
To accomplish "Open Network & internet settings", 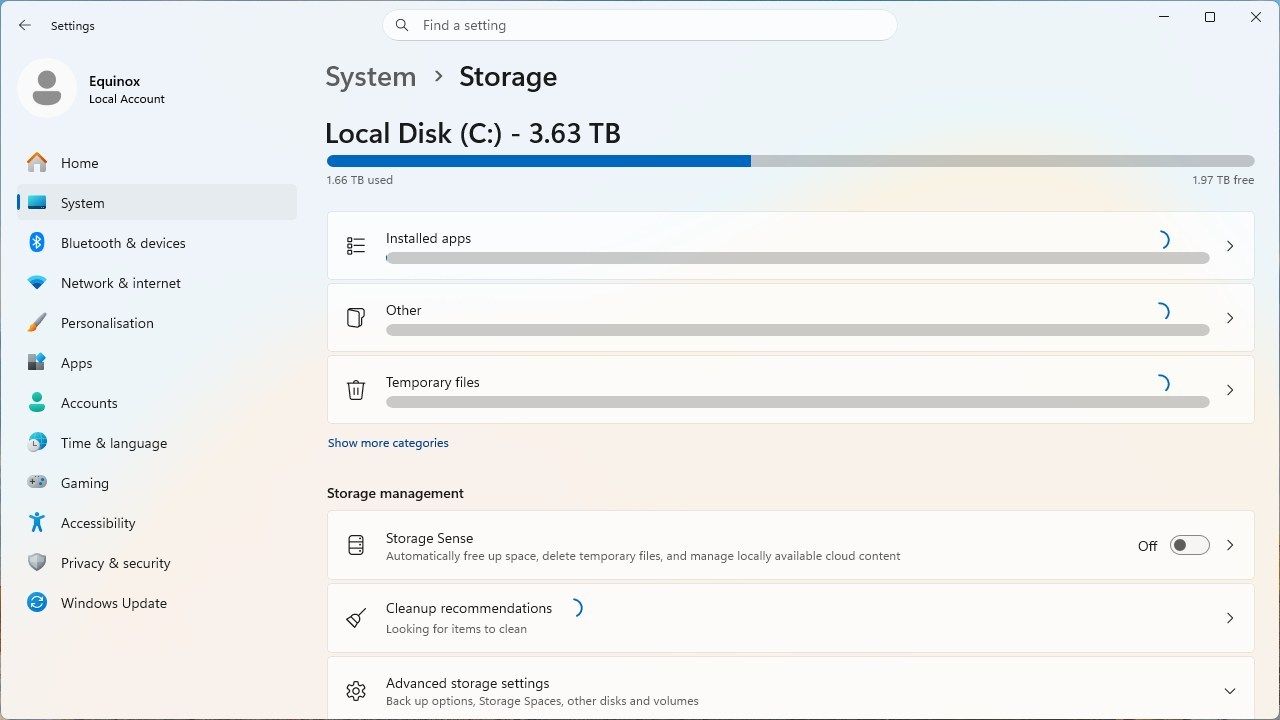I will [x=157, y=283].
